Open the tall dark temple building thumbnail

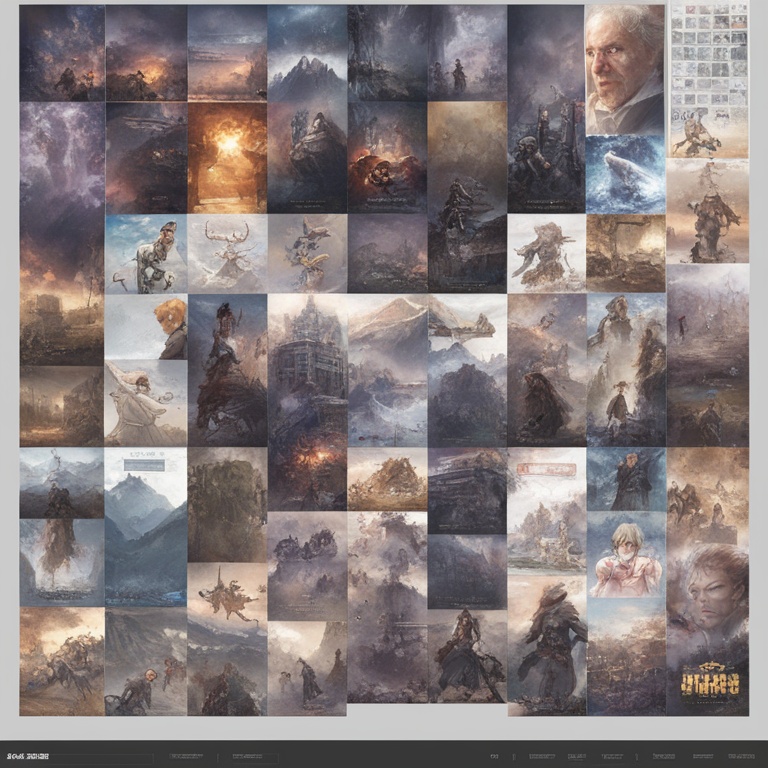click(x=307, y=364)
